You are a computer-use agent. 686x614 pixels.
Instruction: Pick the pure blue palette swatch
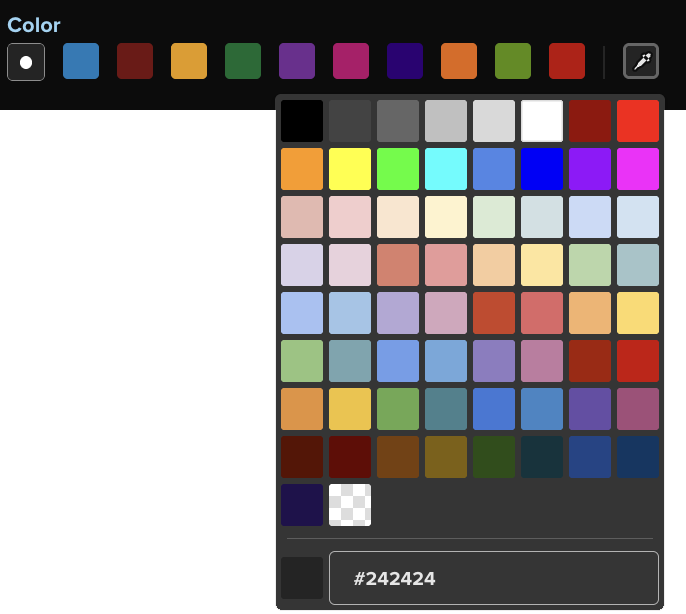(x=542, y=169)
